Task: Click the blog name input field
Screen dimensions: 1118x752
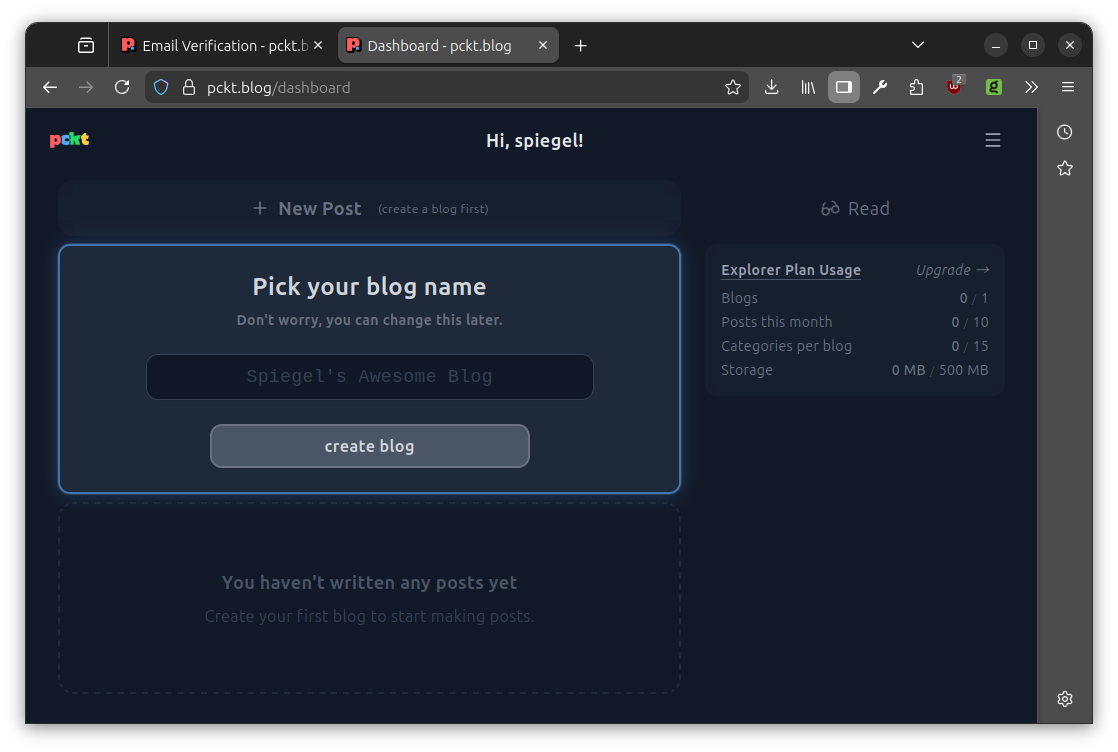Action: (x=369, y=377)
